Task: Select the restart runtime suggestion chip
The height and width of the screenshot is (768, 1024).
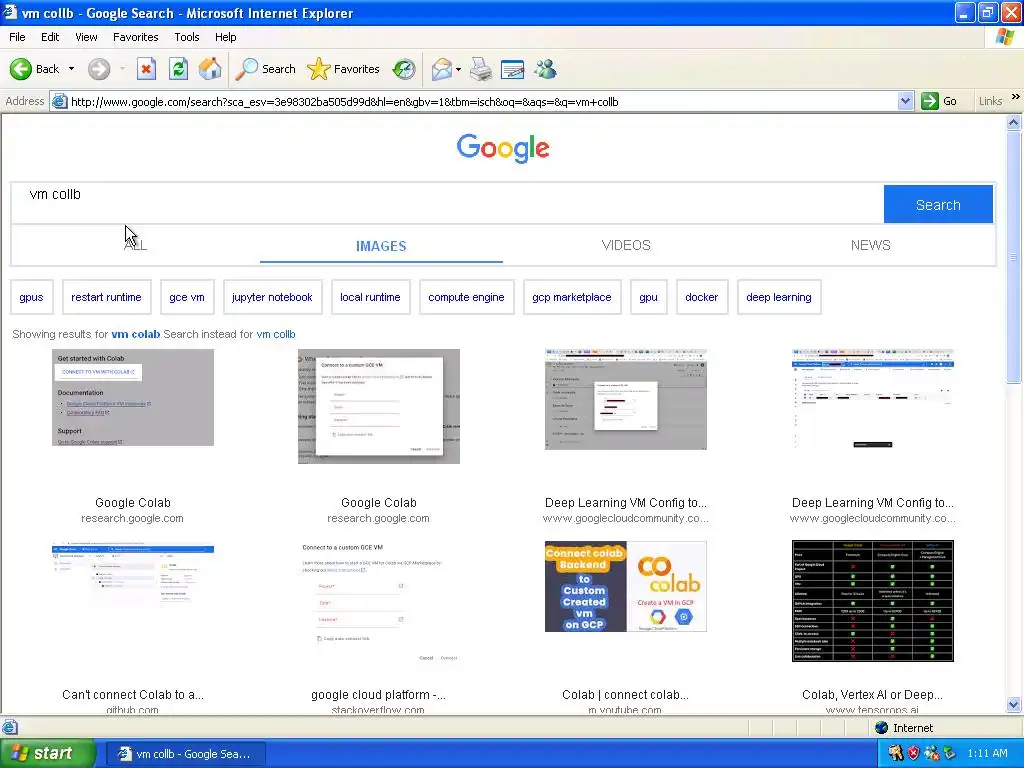Action: (106, 297)
